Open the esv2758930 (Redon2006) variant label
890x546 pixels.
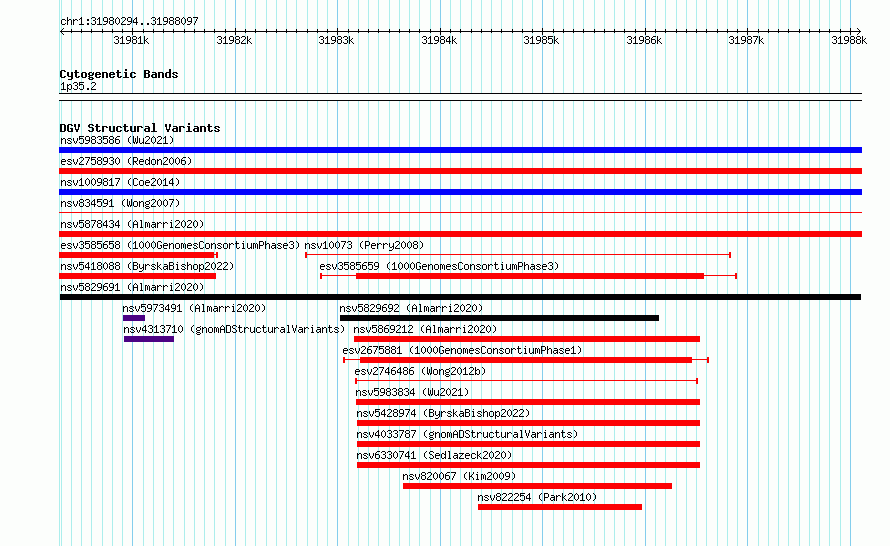point(126,161)
